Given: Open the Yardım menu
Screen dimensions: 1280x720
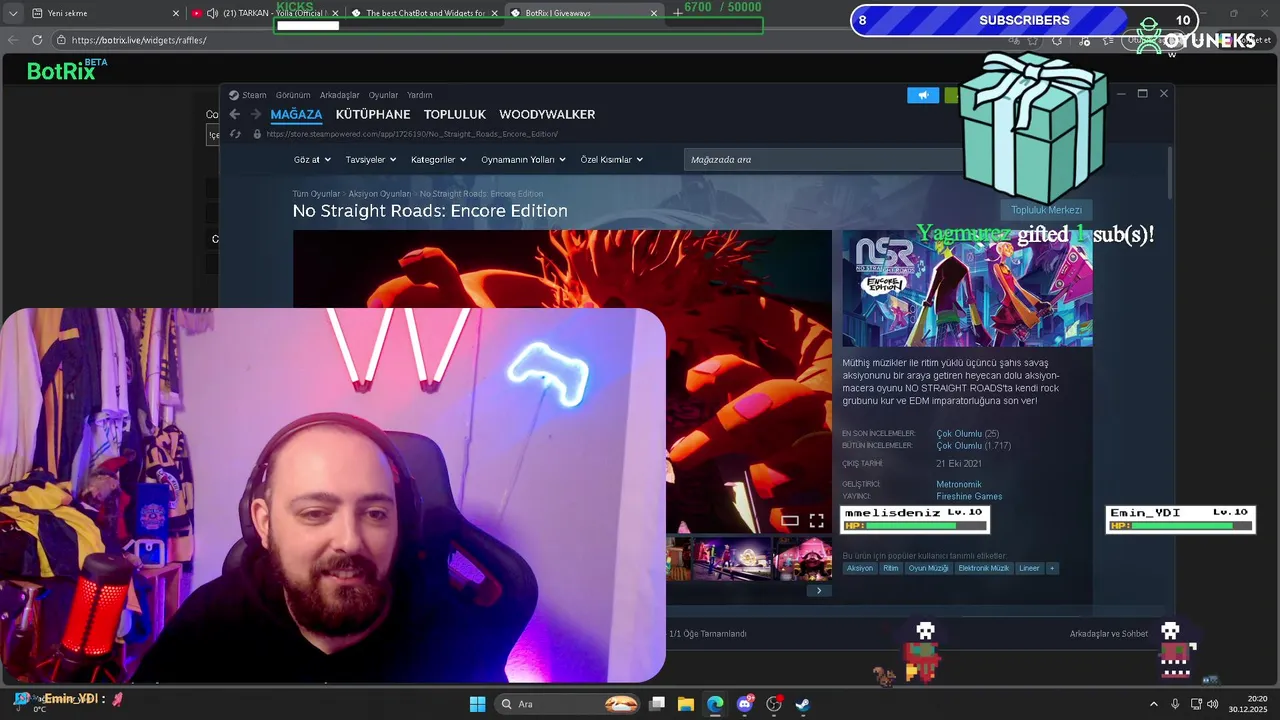Looking at the screenshot, I should pos(420,95).
